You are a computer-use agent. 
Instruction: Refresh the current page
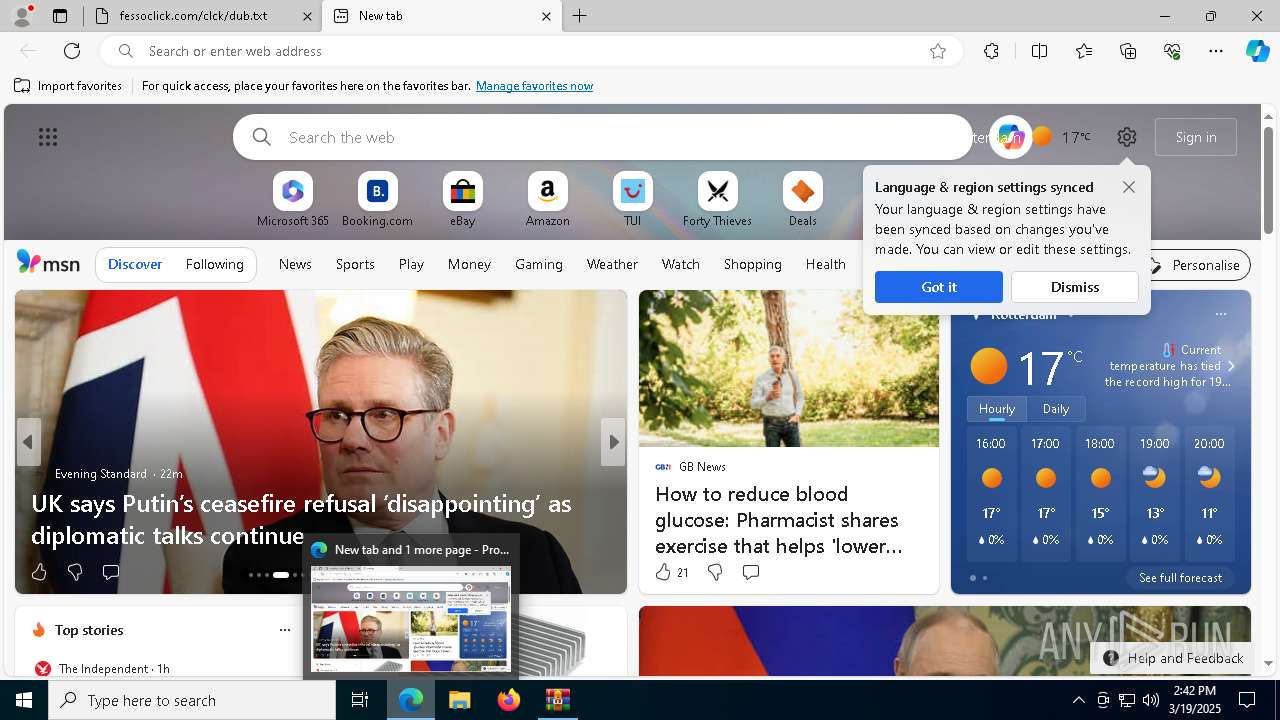pyautogui.click(x=72, y=51)
